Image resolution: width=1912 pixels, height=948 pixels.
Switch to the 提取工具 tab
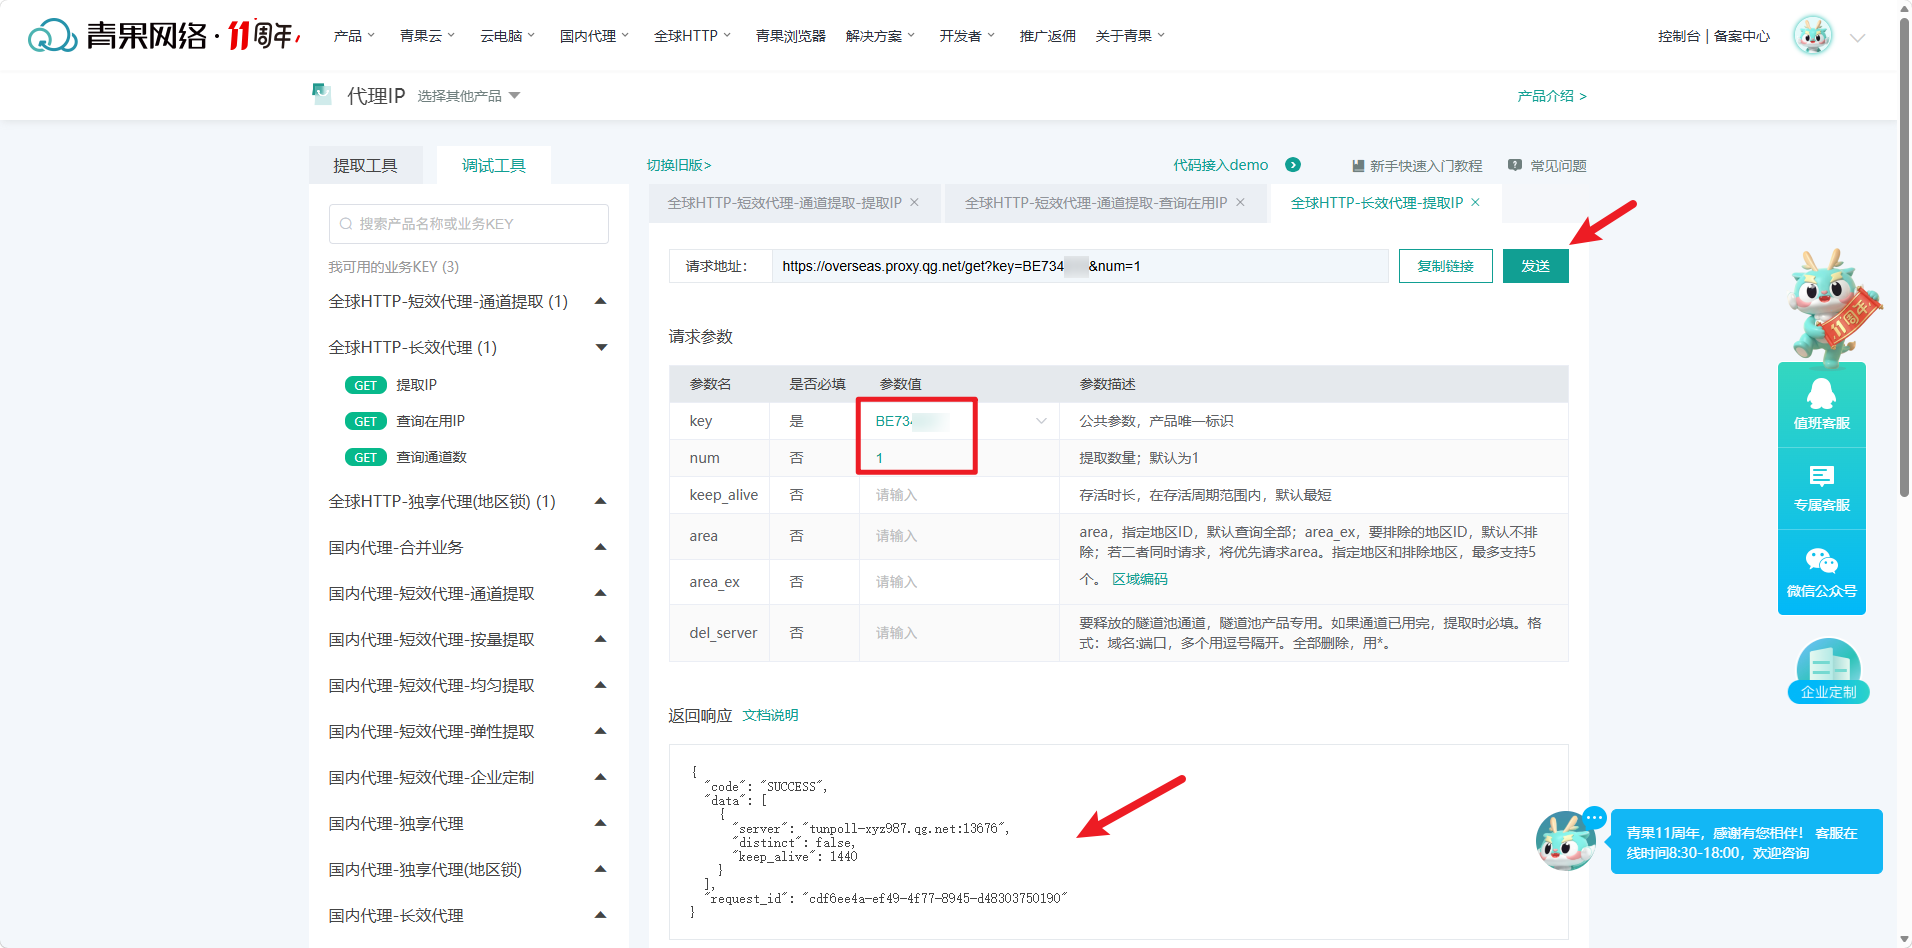pos(365,165)
